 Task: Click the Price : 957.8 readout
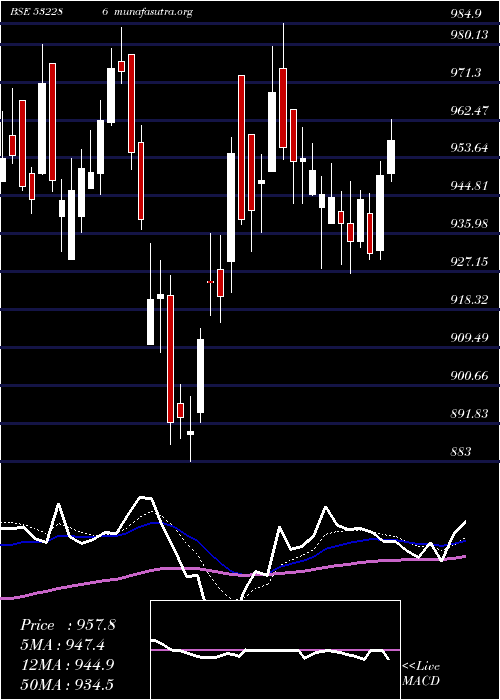coord(67,625)
